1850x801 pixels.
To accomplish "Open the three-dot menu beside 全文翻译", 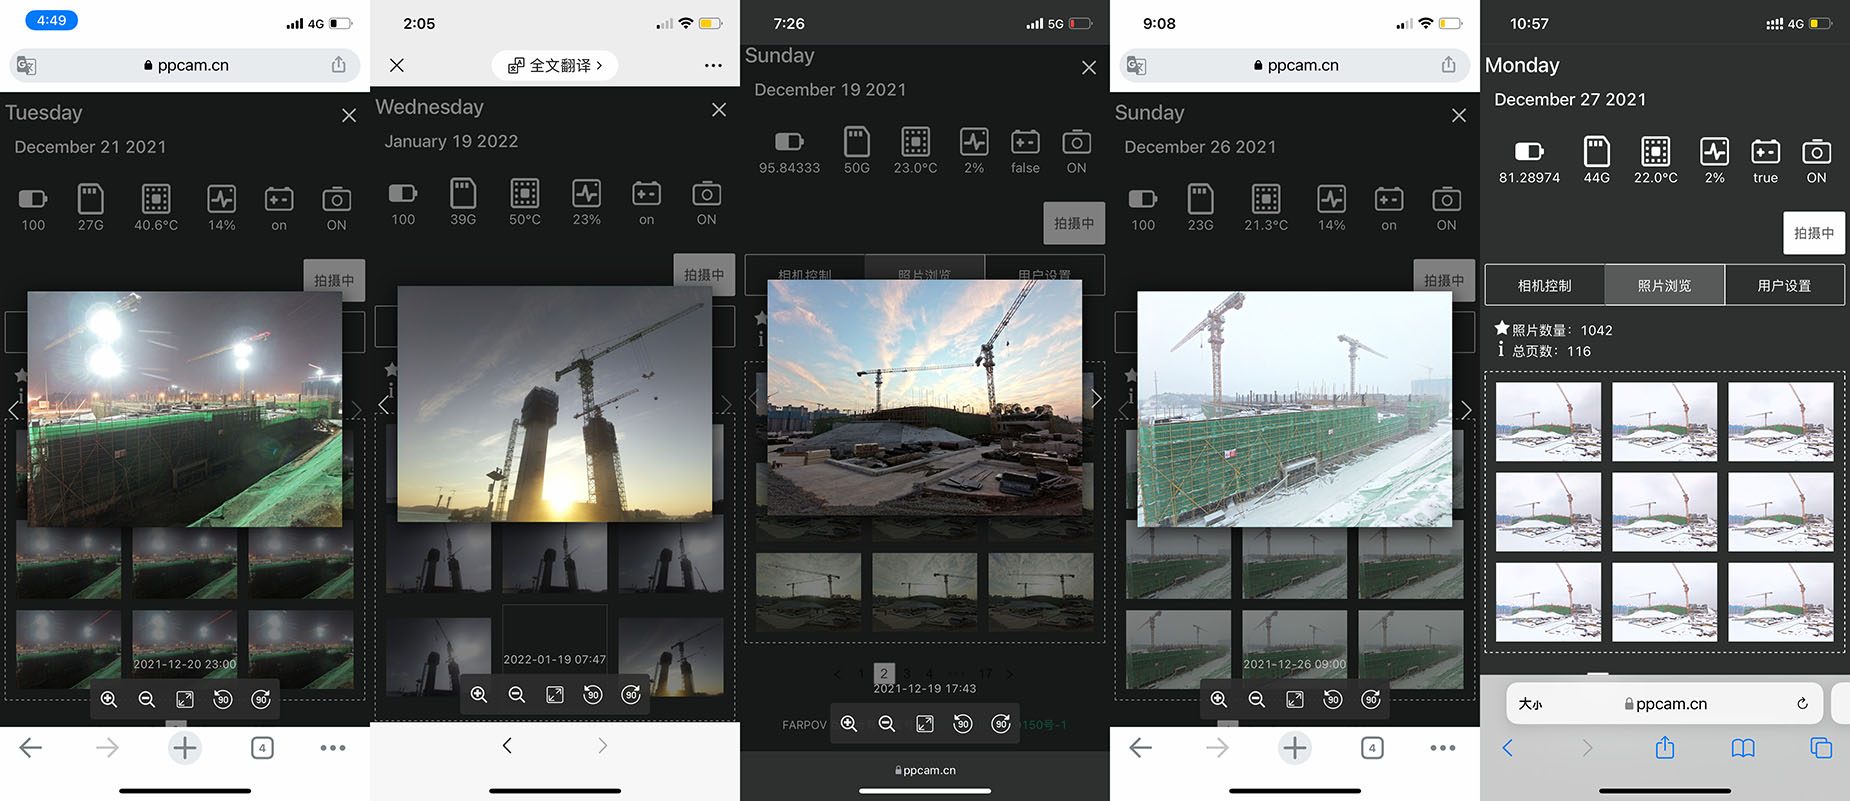I will pos(713,65).
